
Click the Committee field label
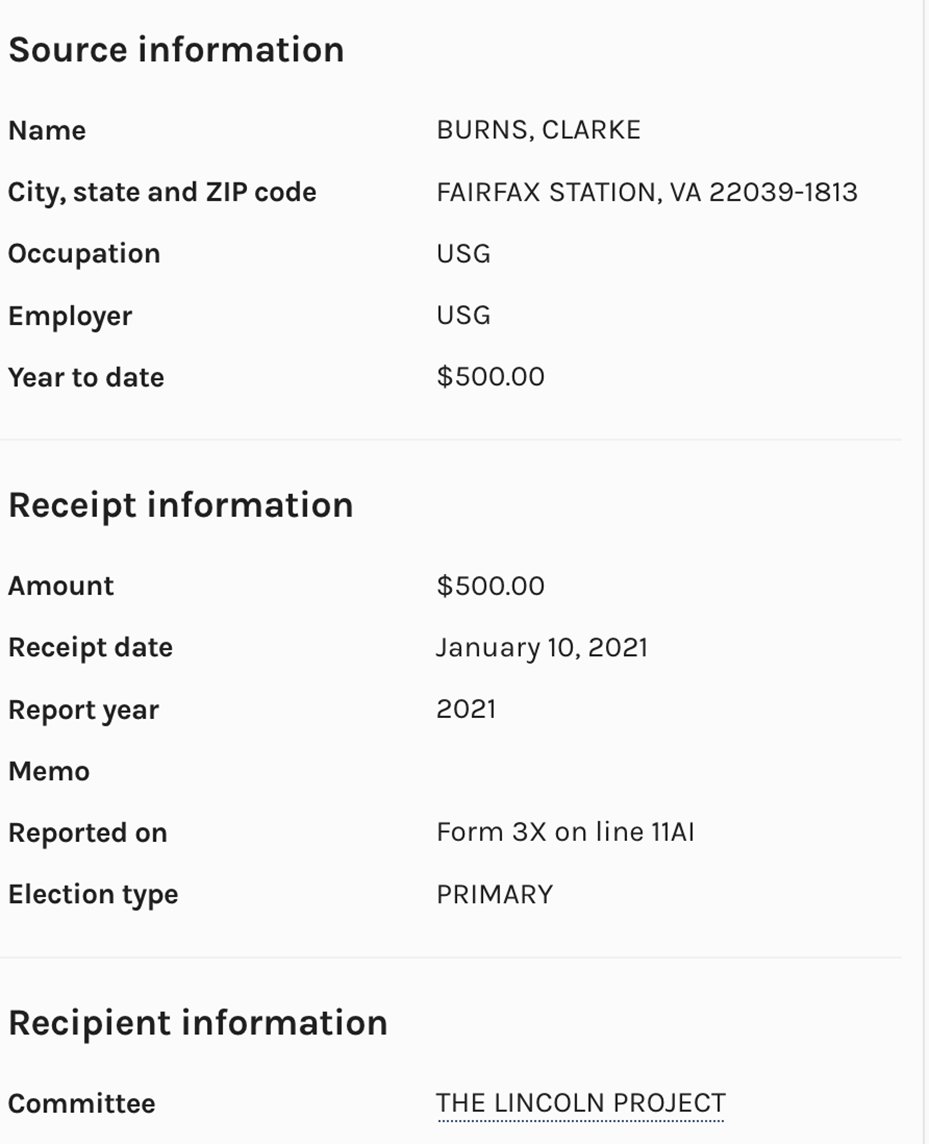(82, 1104)
